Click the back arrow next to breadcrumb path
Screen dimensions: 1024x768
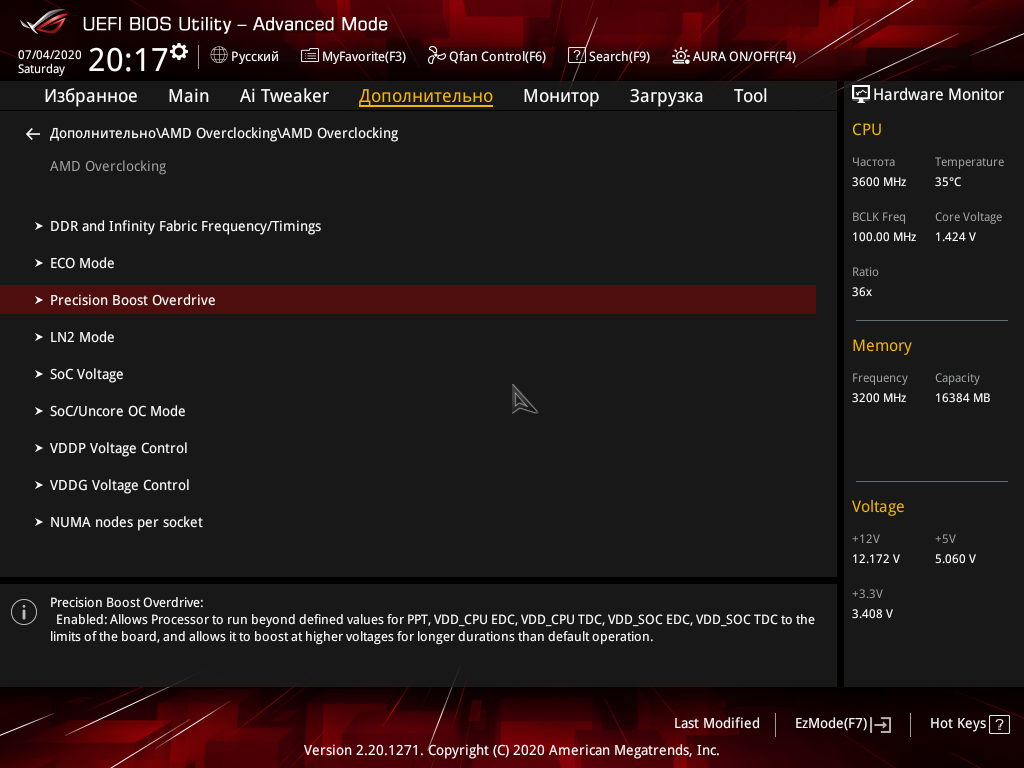click(x=33, y=134)
